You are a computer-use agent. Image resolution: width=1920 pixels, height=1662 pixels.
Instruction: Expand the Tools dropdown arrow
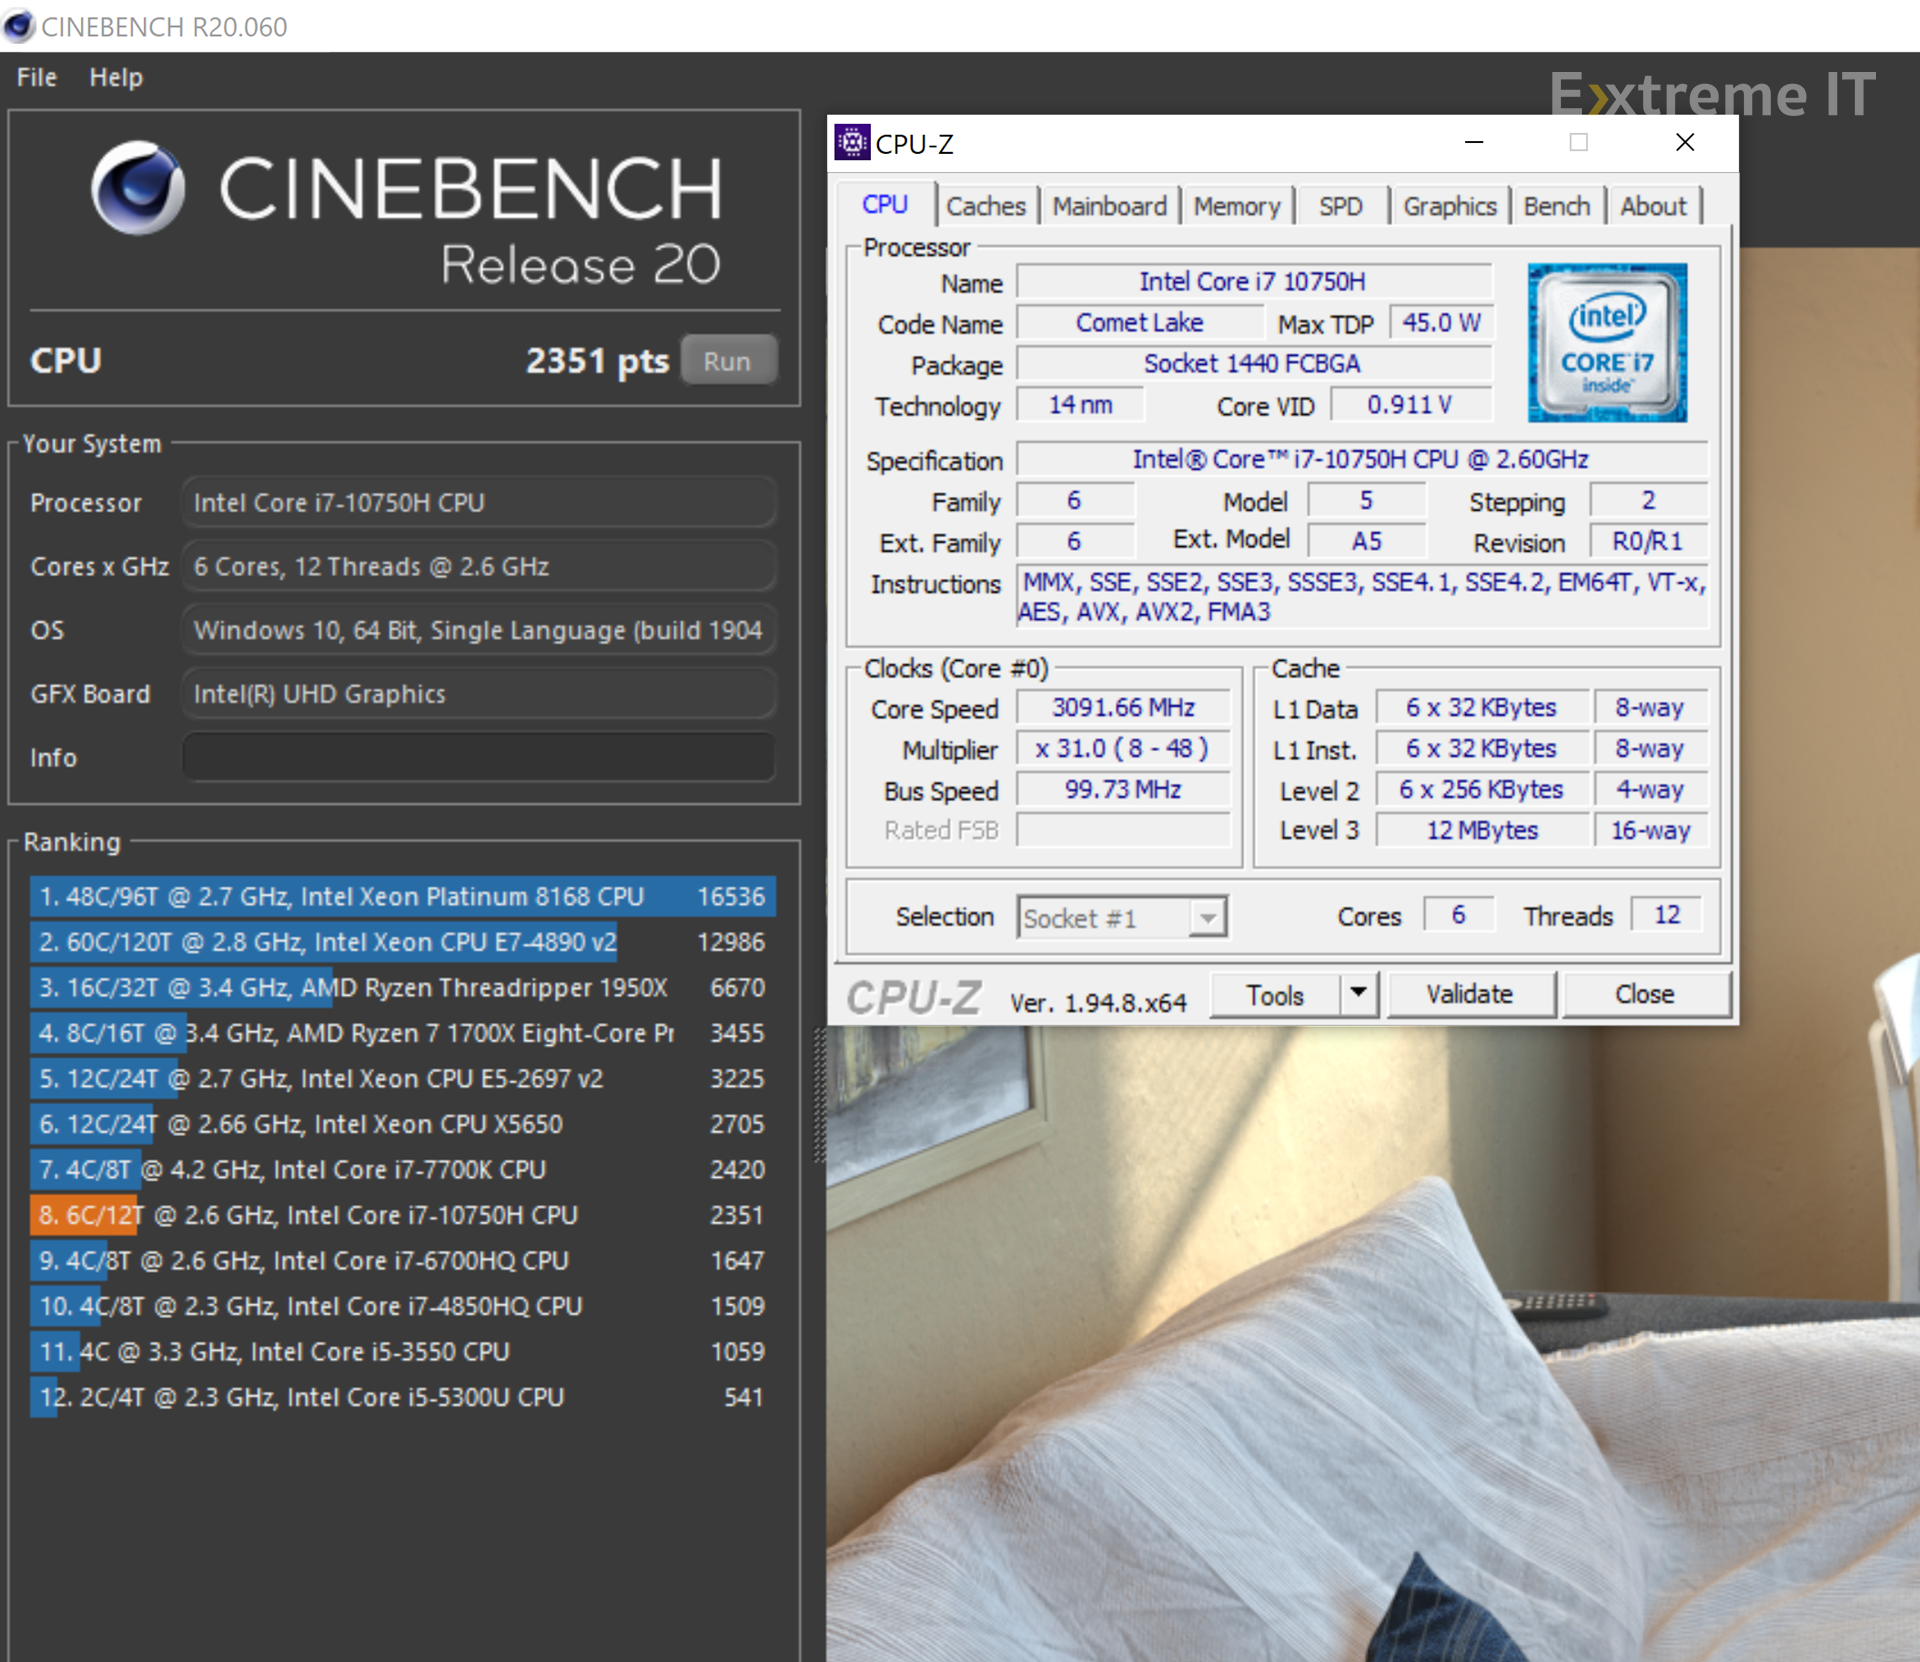coord(1358,994)
